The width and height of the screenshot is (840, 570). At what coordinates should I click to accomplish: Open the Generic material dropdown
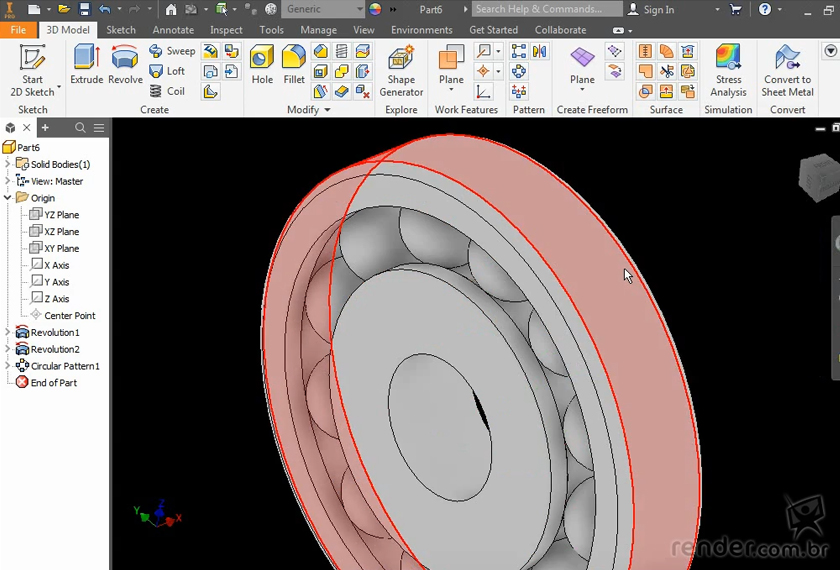point(323,9)
